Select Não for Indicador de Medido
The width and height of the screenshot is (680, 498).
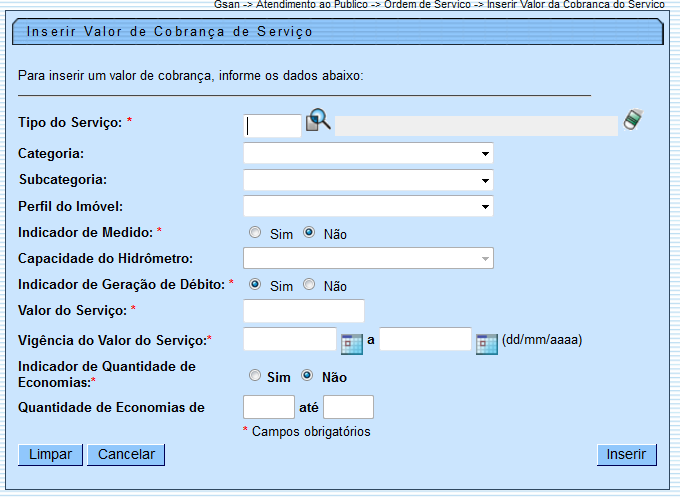point(309,233)
